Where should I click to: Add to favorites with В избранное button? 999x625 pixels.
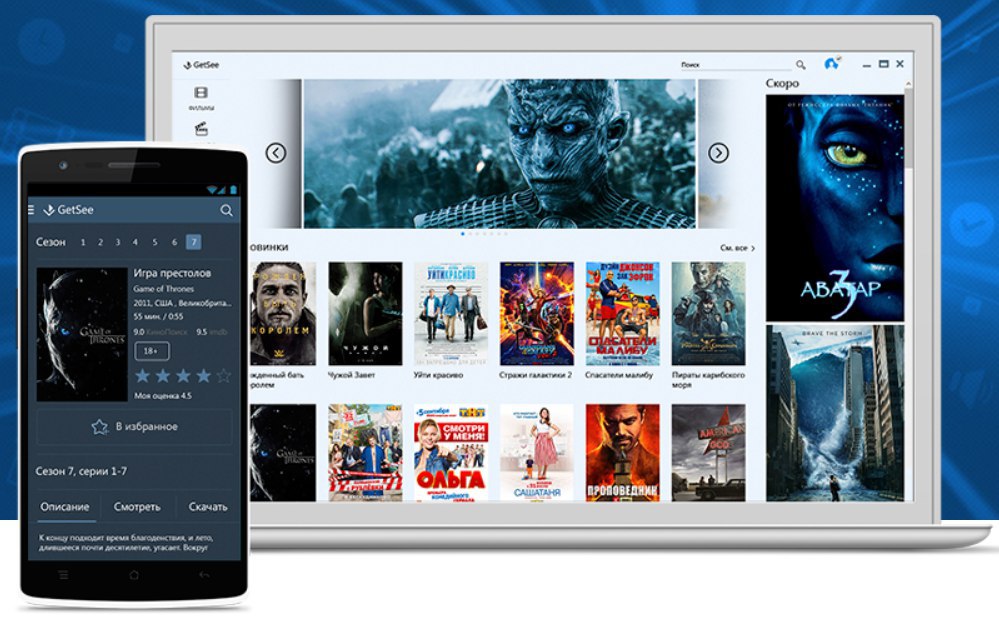pyautogui.click(x=134, y=426)
